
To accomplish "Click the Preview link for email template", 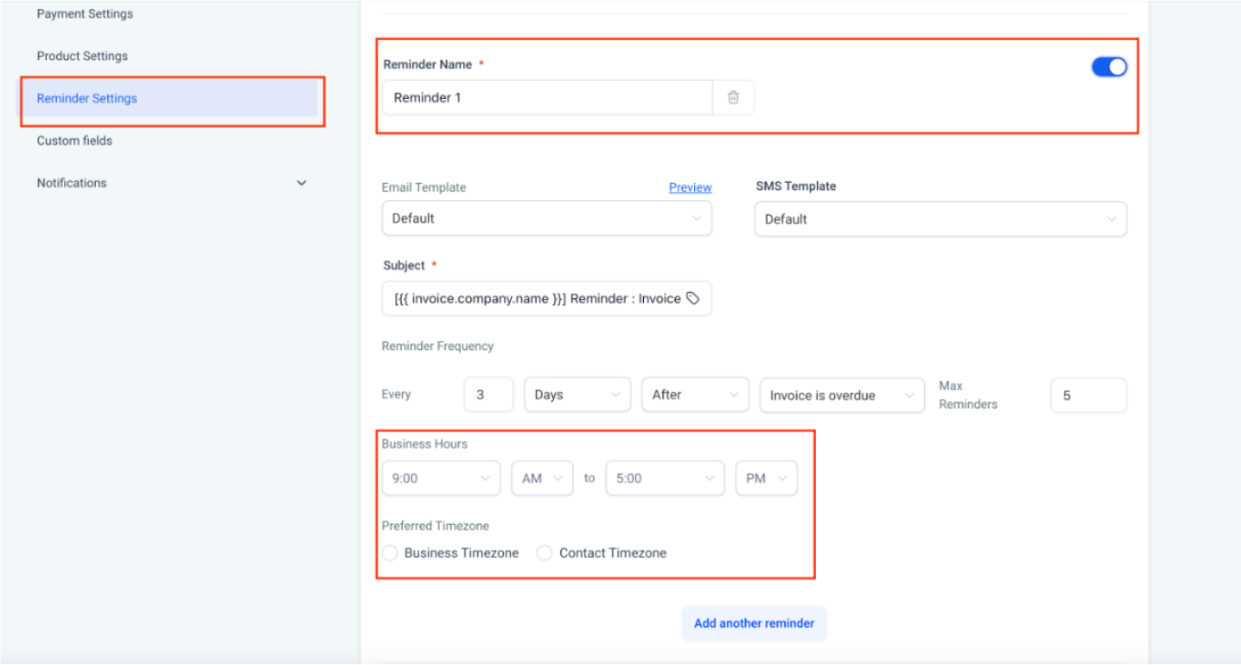I will coord(690,187).
